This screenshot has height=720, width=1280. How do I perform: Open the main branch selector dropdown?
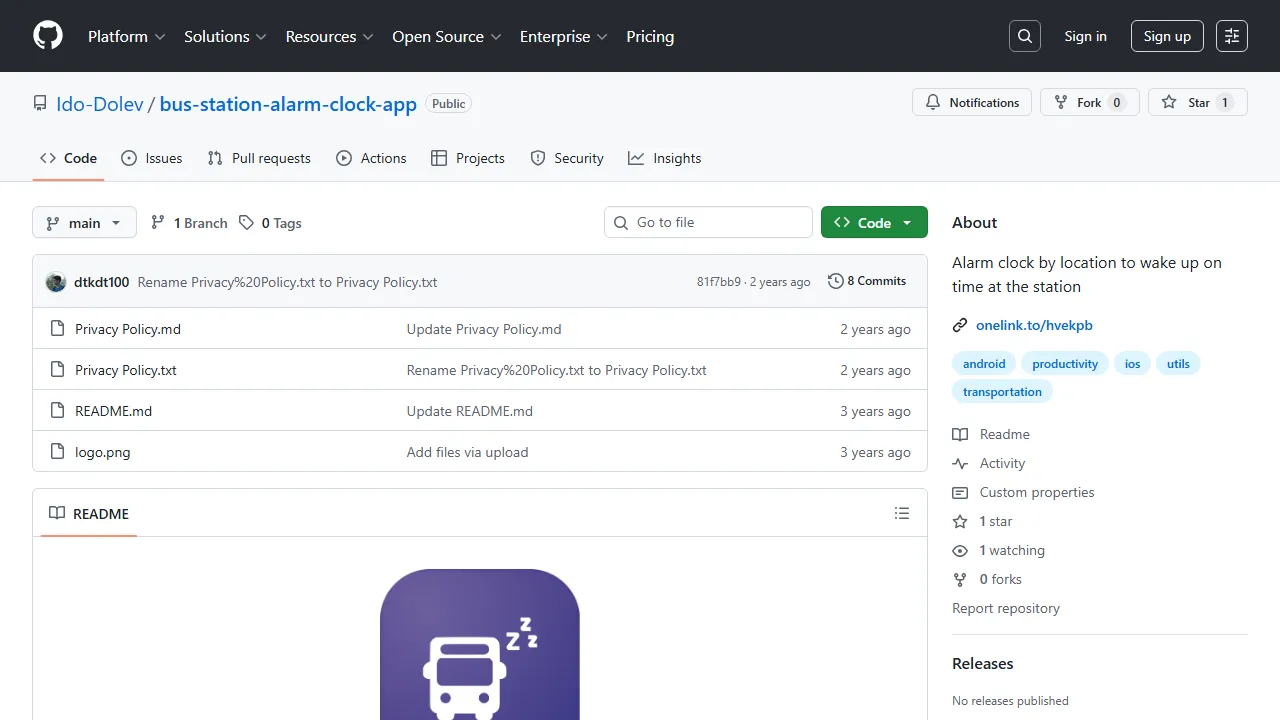tap(84, 222)
